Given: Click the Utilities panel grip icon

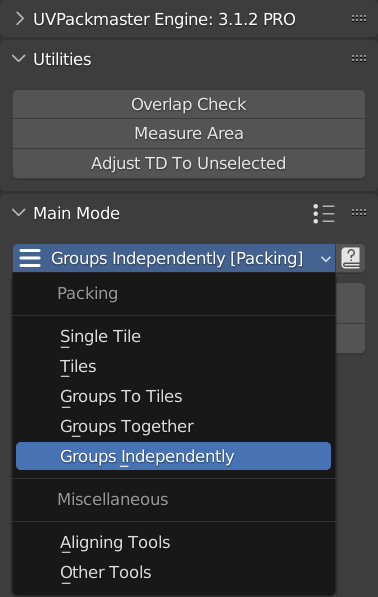Looking at the screenshot, I should click(359, 59).
